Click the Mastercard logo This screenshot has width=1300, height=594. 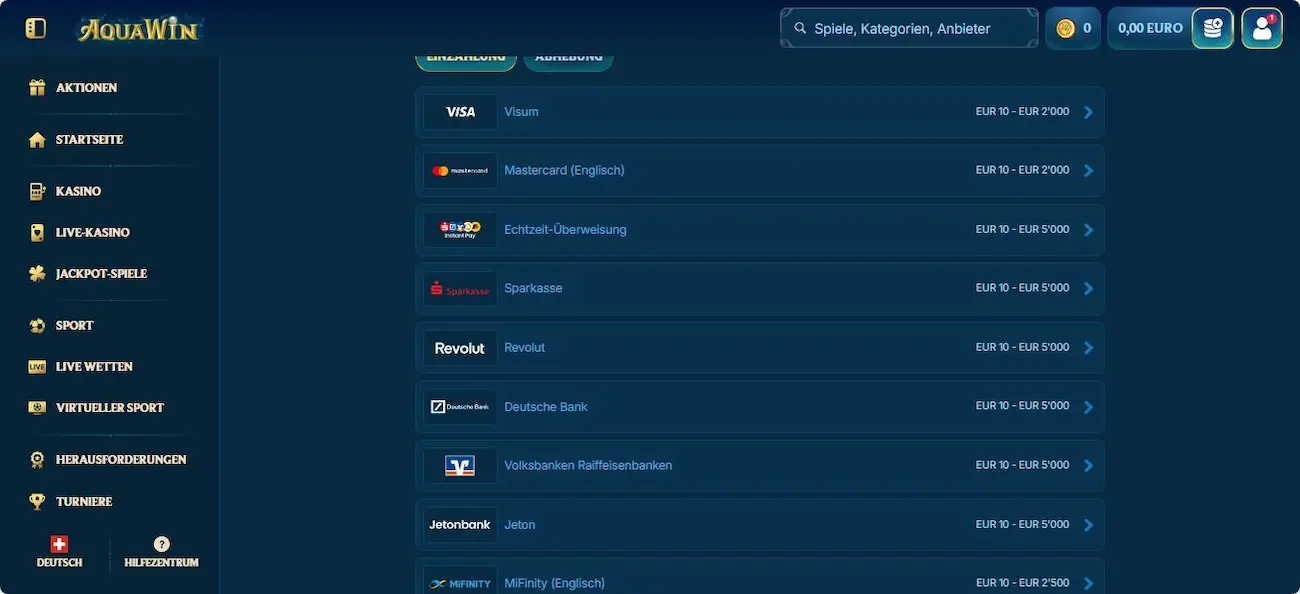point(460,171)
